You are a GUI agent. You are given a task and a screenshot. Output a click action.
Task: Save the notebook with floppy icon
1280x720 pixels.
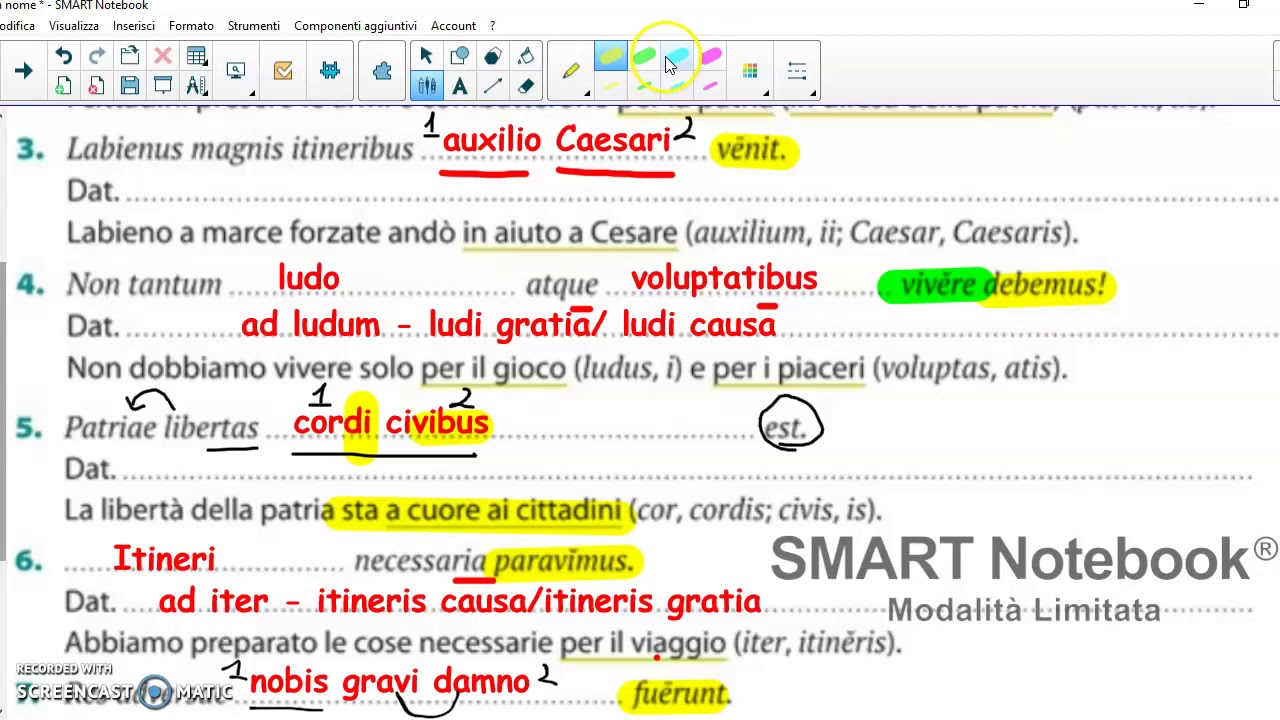click(129, 86)
